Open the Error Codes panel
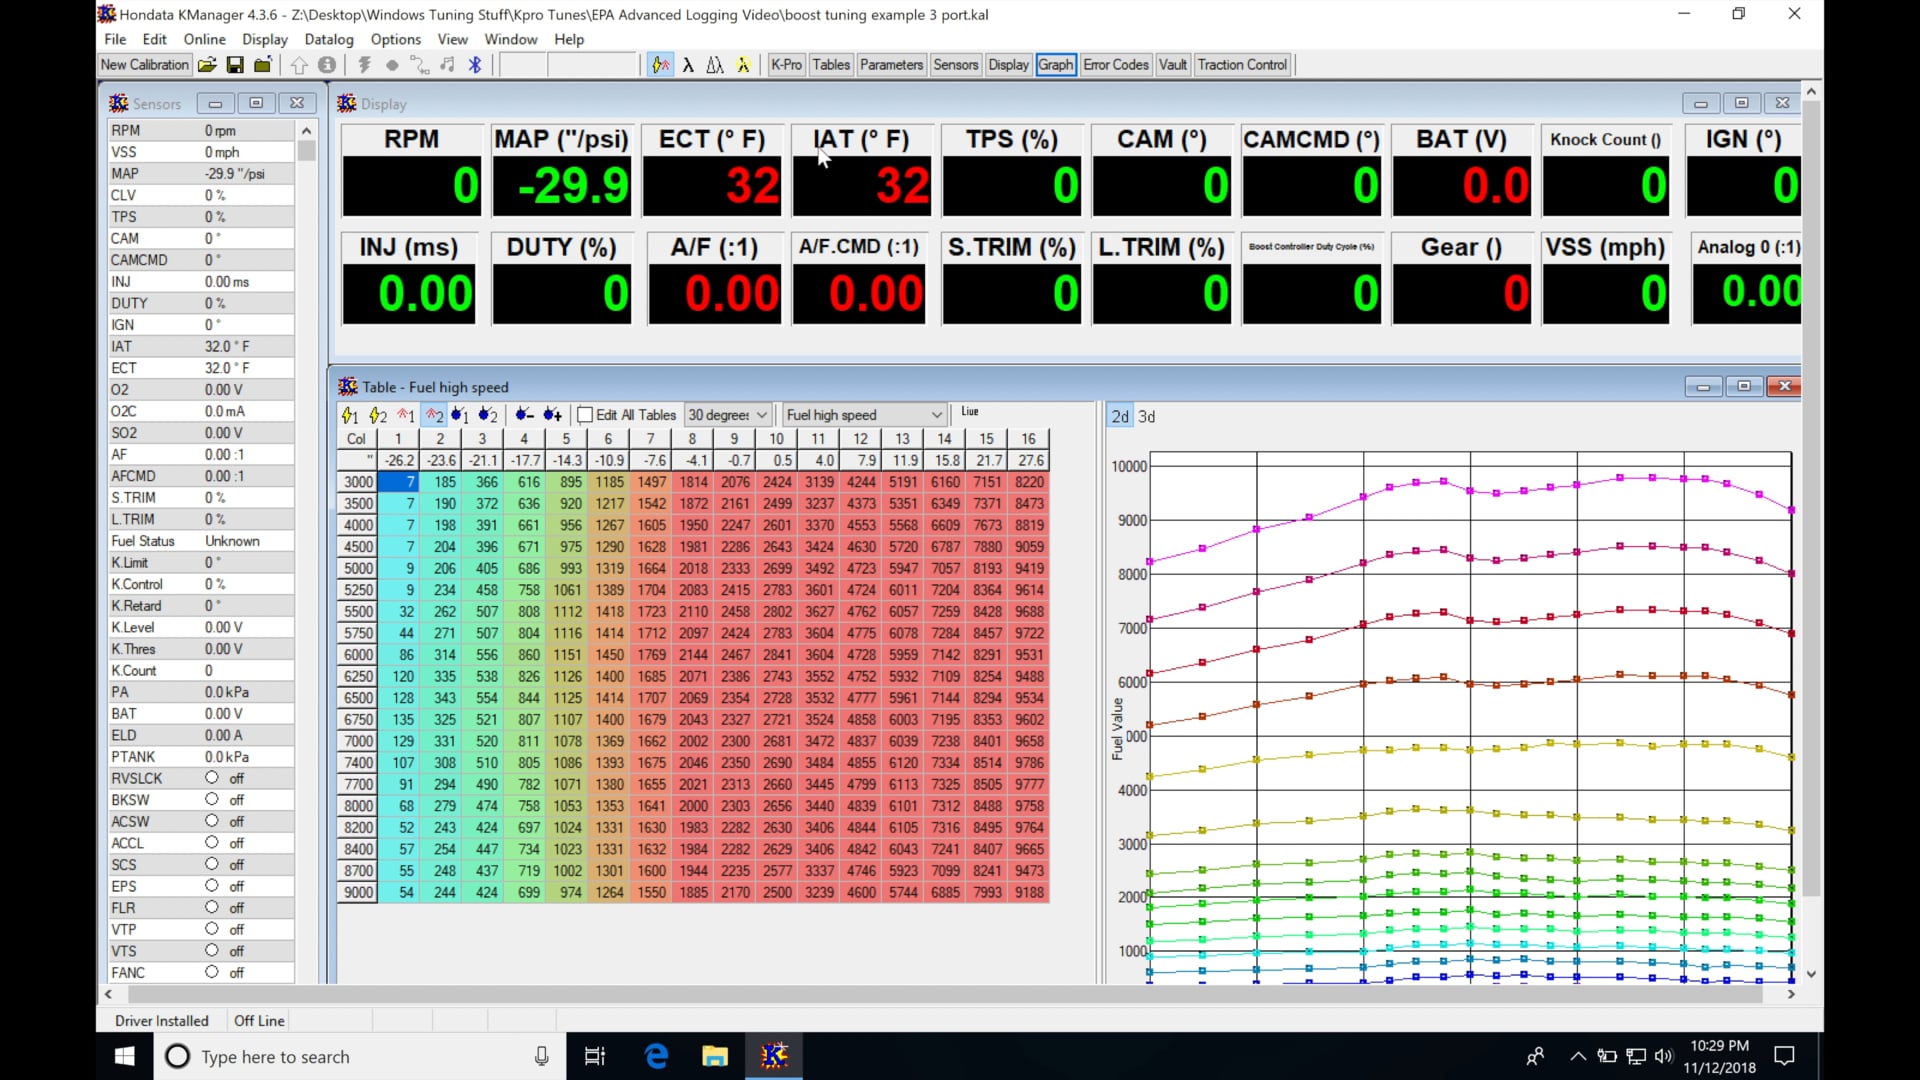Screen dimensions: 1920x1080 coord(1115,64)
